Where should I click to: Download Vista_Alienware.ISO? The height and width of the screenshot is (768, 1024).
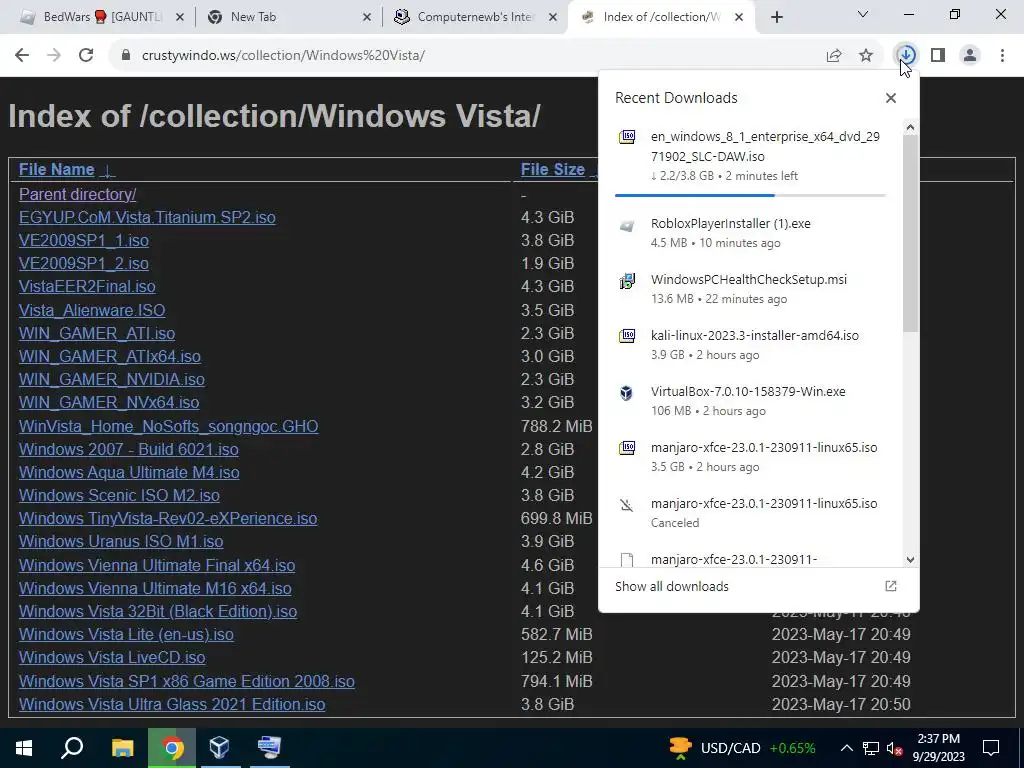[x=92, y=310]
